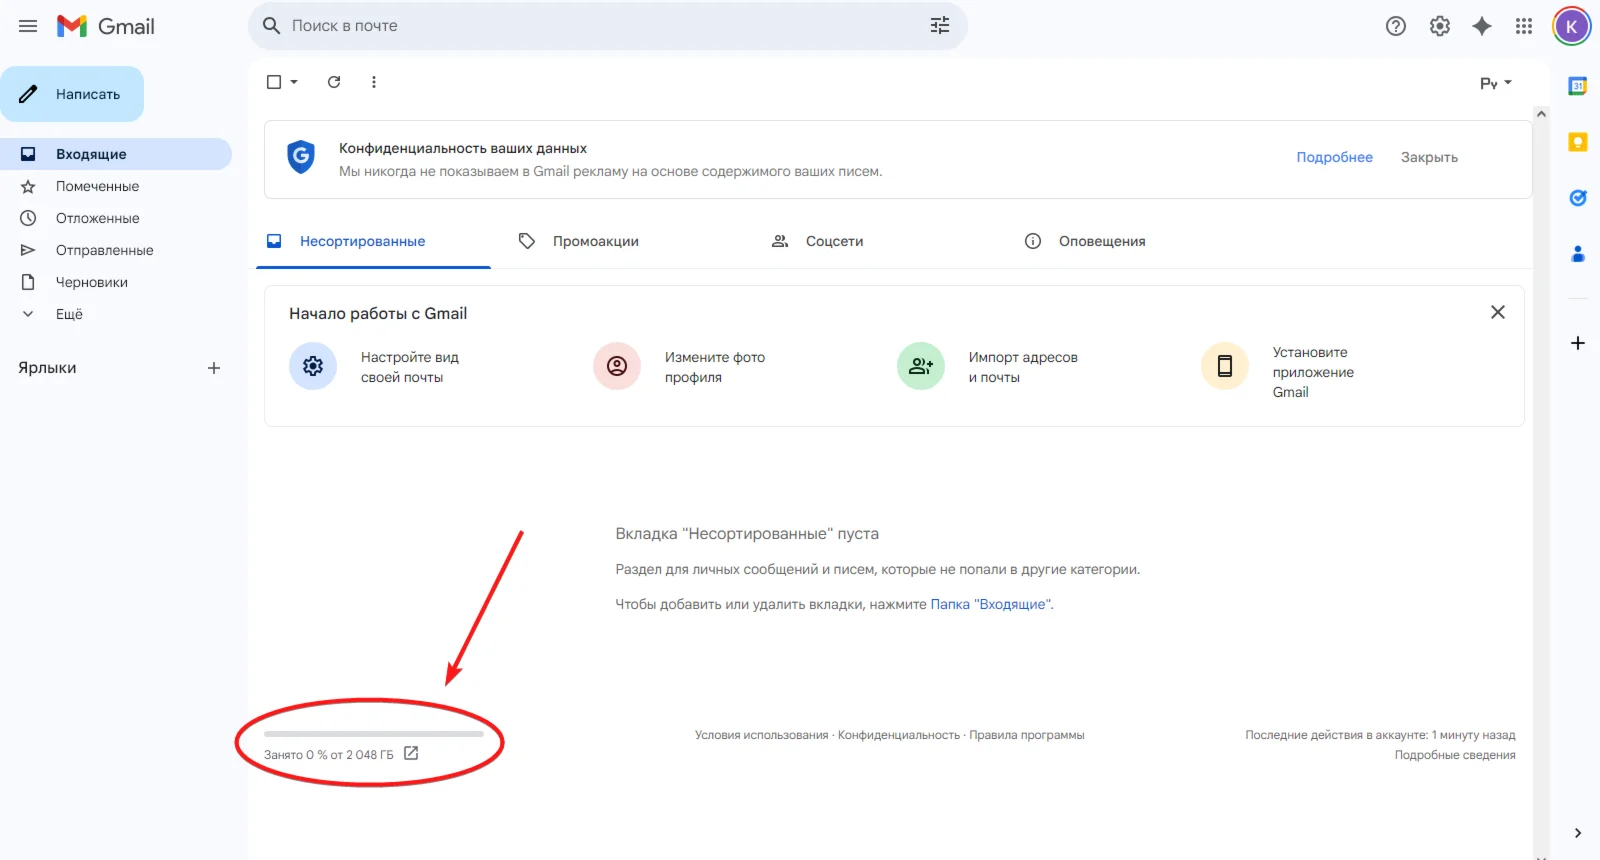This screenshot has width=1600, height=860.
Task: Open the input language Ру dropdown
Action: (x=1496, y=83)
